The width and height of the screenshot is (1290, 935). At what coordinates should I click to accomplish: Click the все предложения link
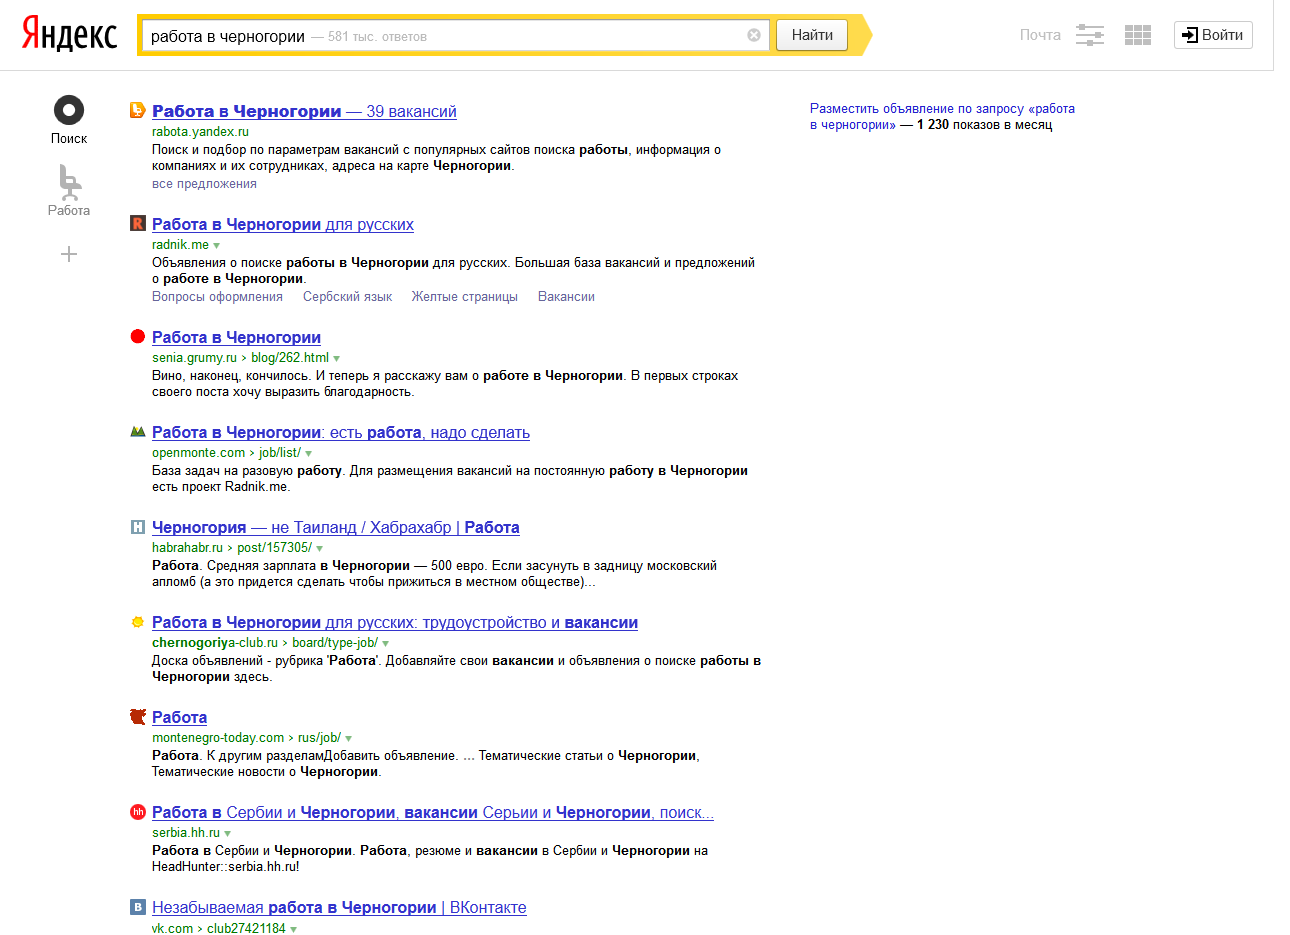pos(204,184)
